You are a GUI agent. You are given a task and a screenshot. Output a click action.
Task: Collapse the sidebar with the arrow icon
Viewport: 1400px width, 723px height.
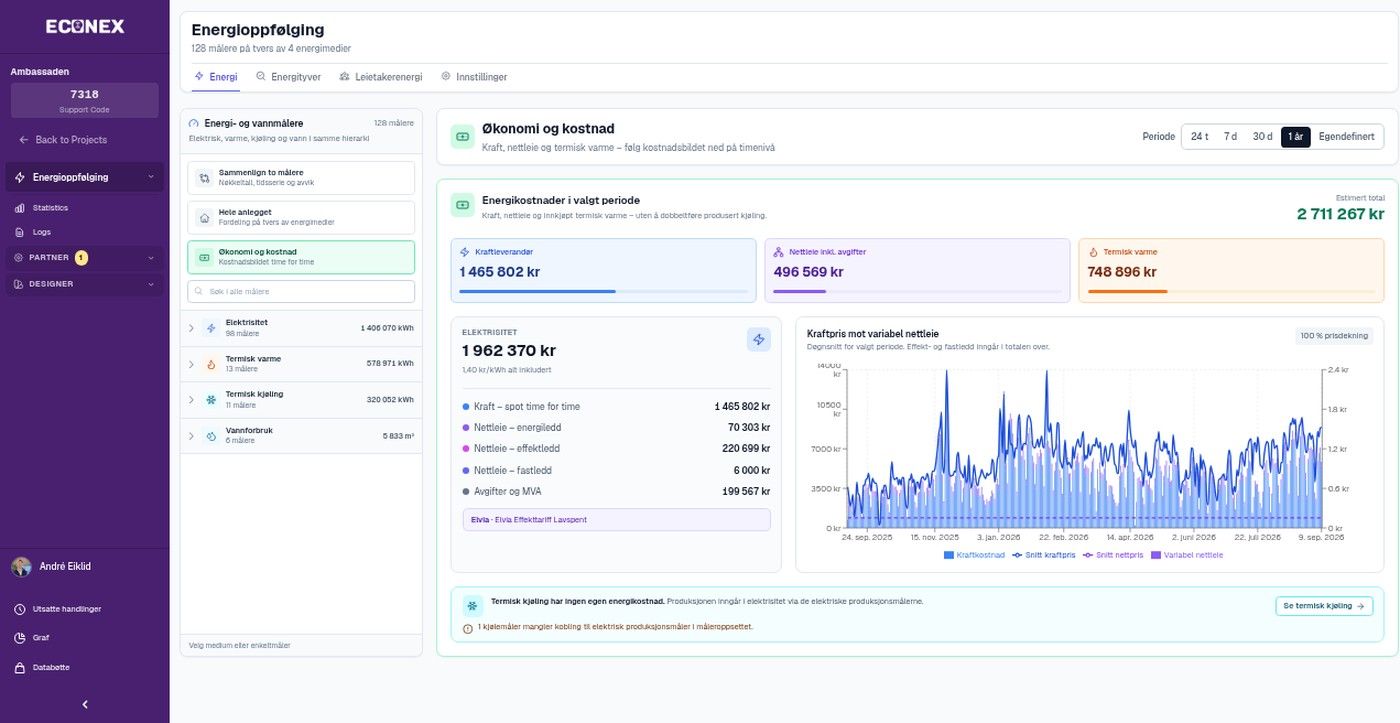click(85, 704)
